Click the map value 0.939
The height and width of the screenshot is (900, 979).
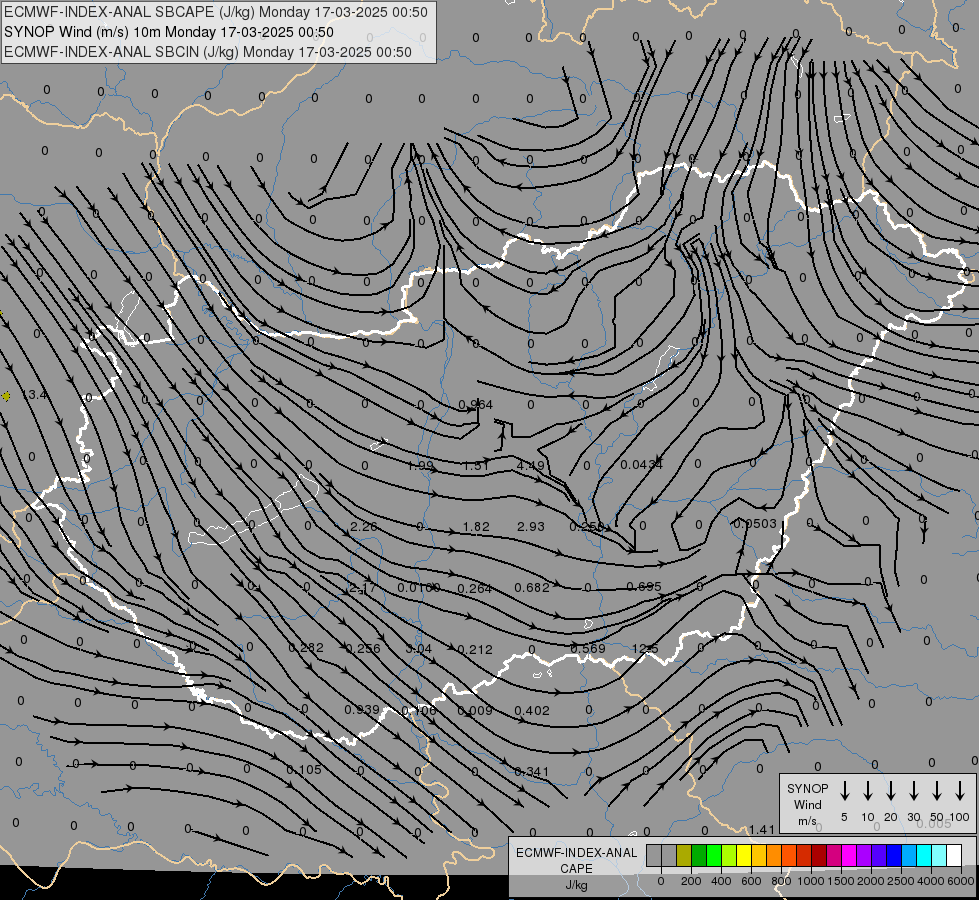click(362, 710)
